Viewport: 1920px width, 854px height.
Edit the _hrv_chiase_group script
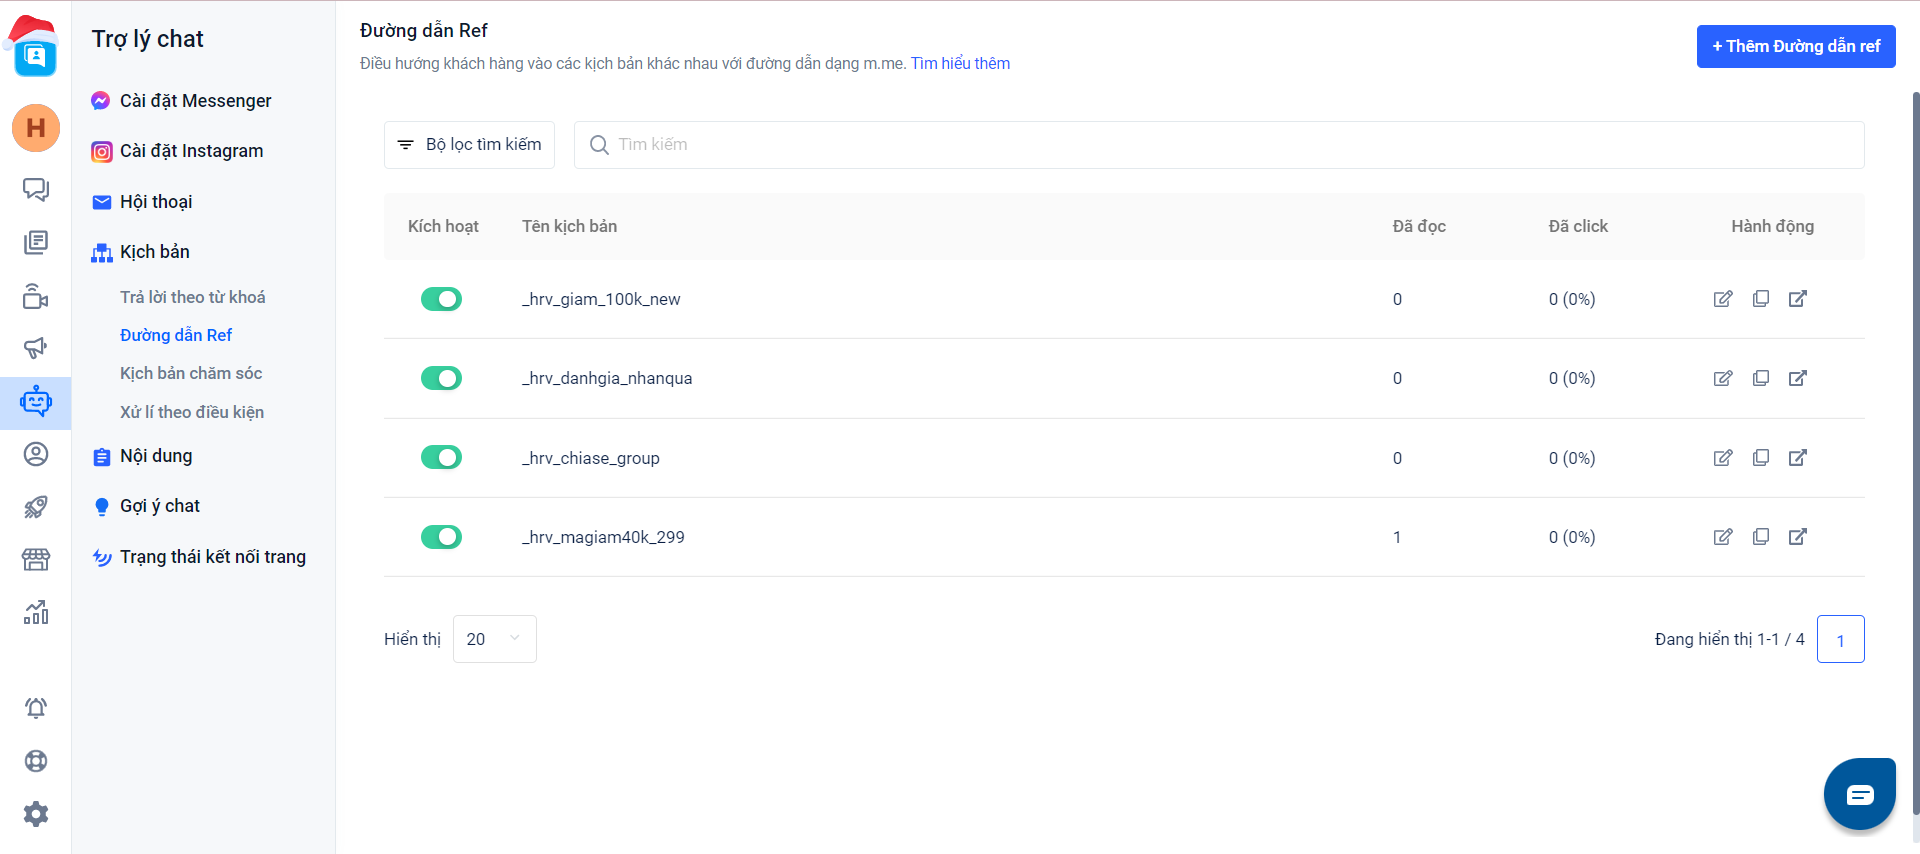click(1723, 458)
